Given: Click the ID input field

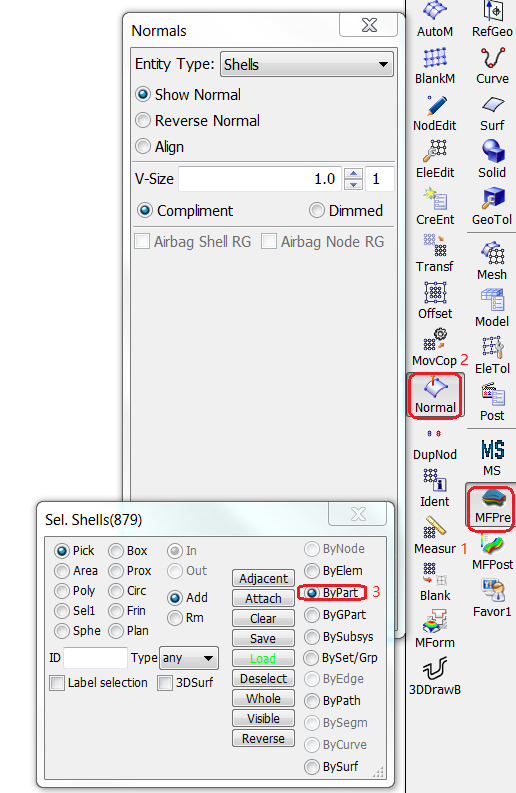Looking at the screenshot, I should click(95, 658).
